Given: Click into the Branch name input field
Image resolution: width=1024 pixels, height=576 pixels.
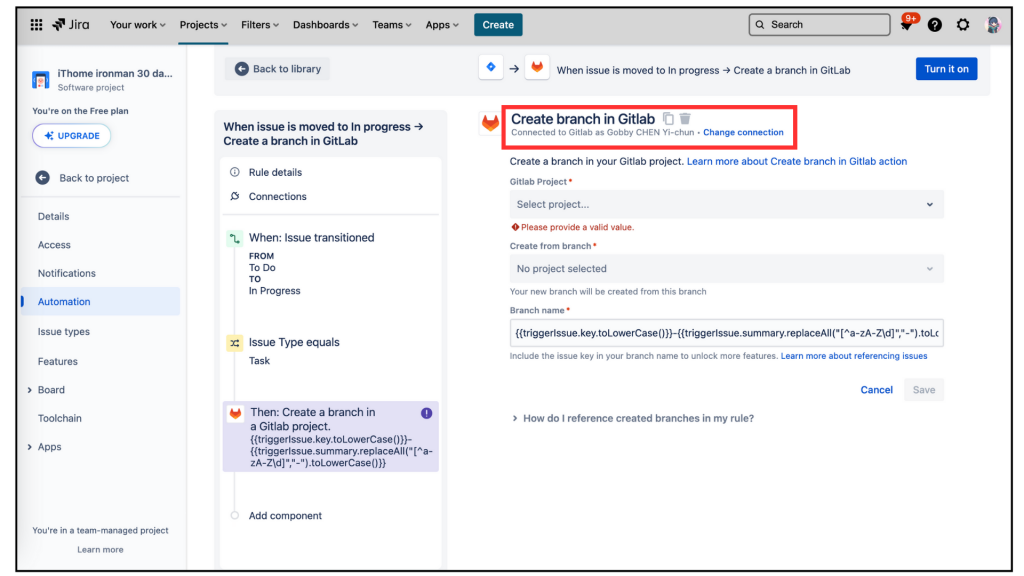Looking at the screenshot, I should pos(726,333).
